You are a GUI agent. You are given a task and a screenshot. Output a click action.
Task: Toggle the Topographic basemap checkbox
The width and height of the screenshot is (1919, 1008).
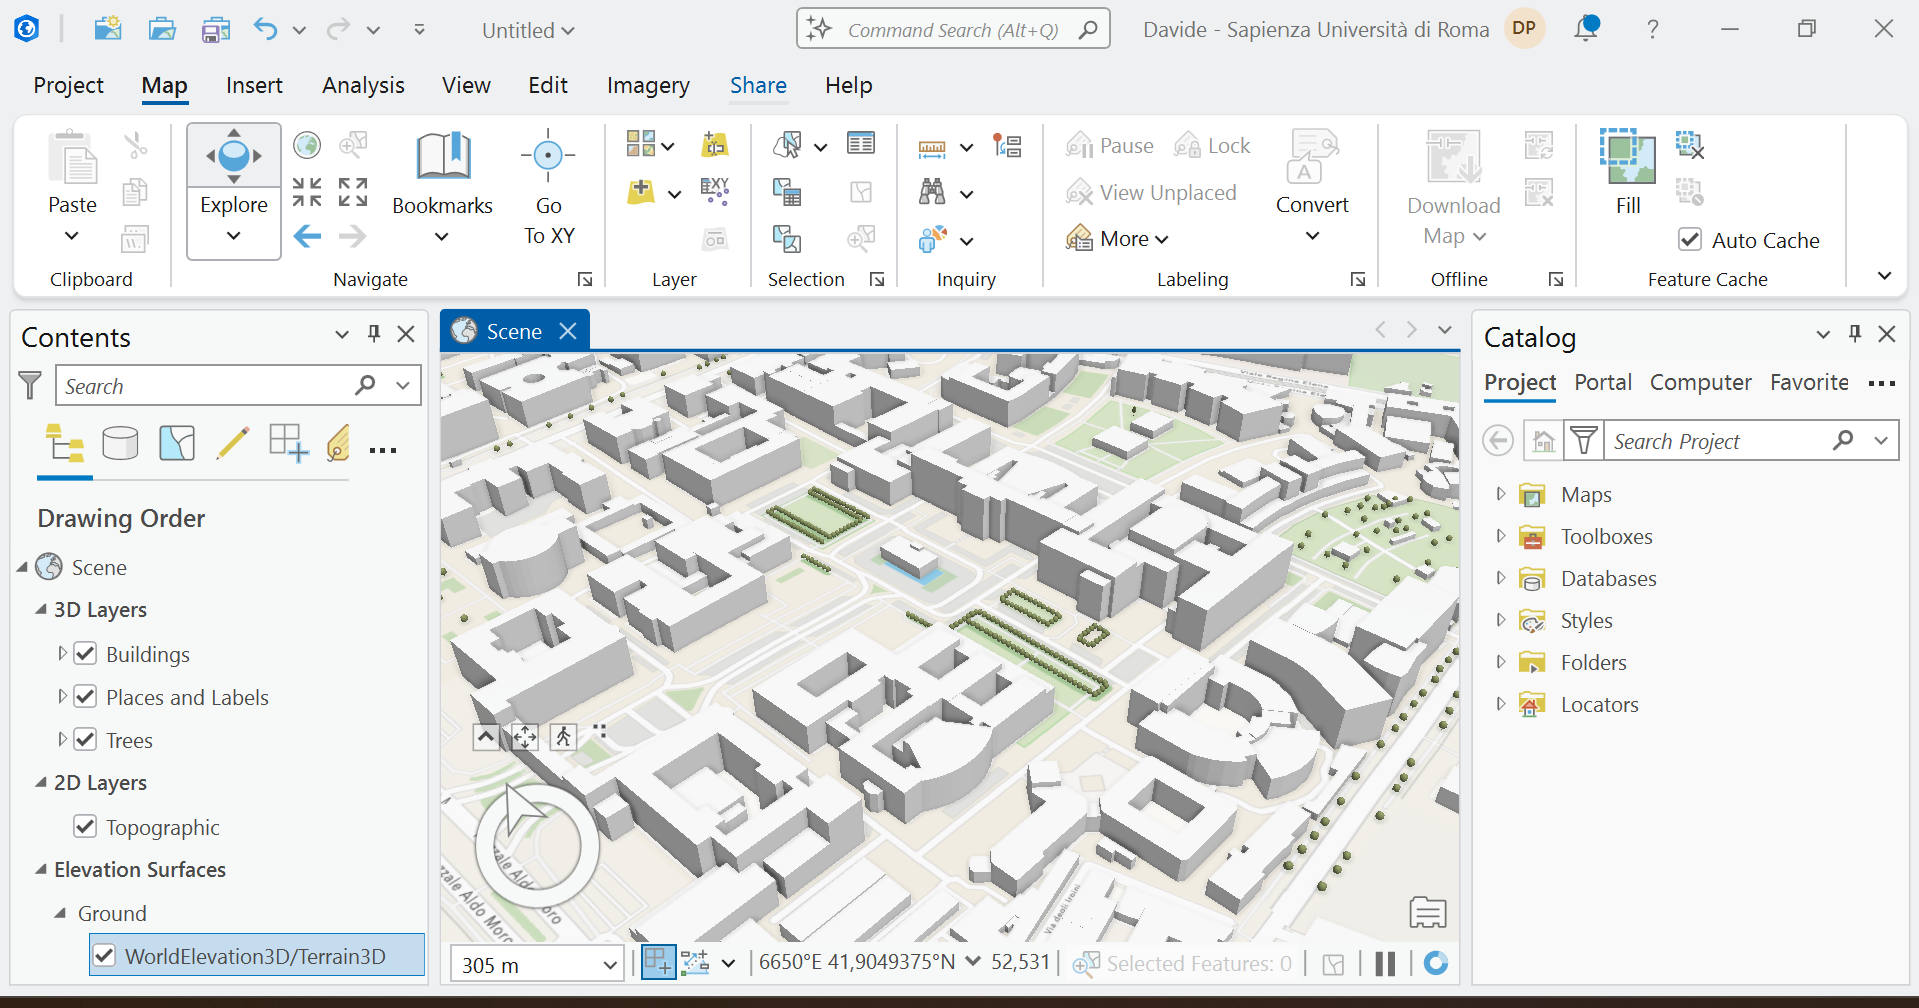coord(85,827)
